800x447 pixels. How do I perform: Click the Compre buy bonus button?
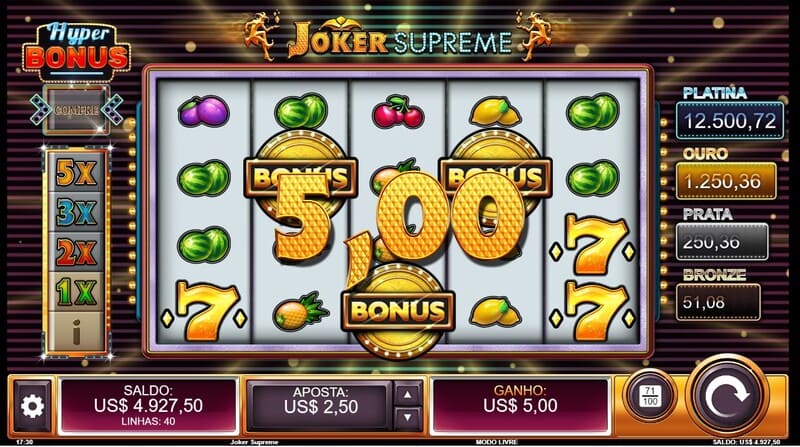tap(76, 110)
